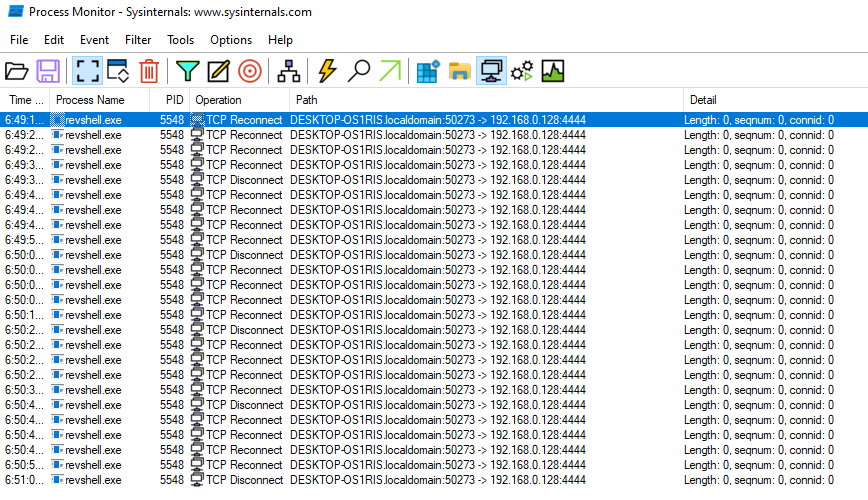Click the Path text in the selected 6:49:1... row

438,120
